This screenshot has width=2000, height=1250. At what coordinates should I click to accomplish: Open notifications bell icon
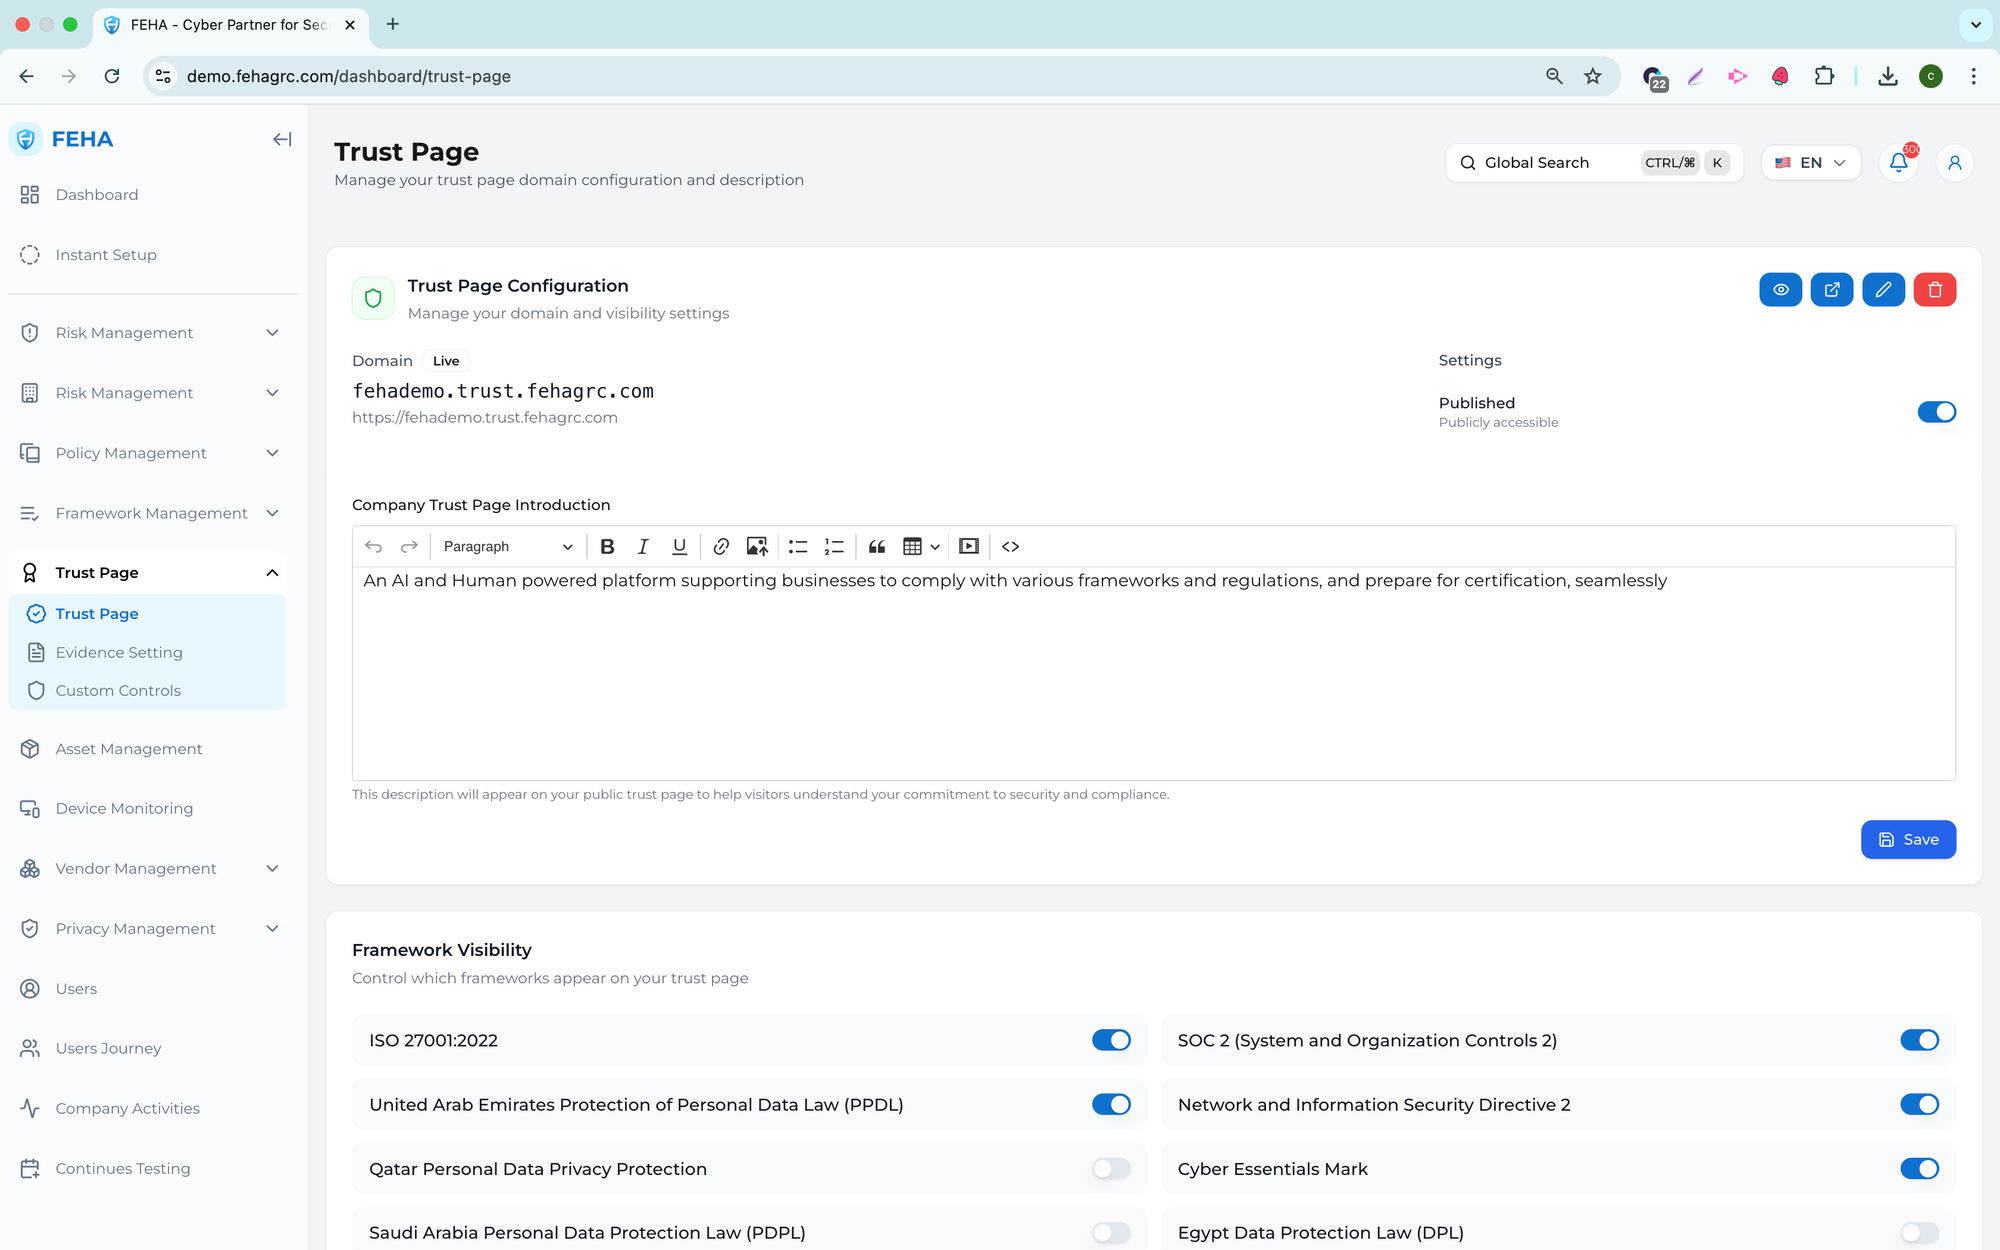[x=1898, y=162]
